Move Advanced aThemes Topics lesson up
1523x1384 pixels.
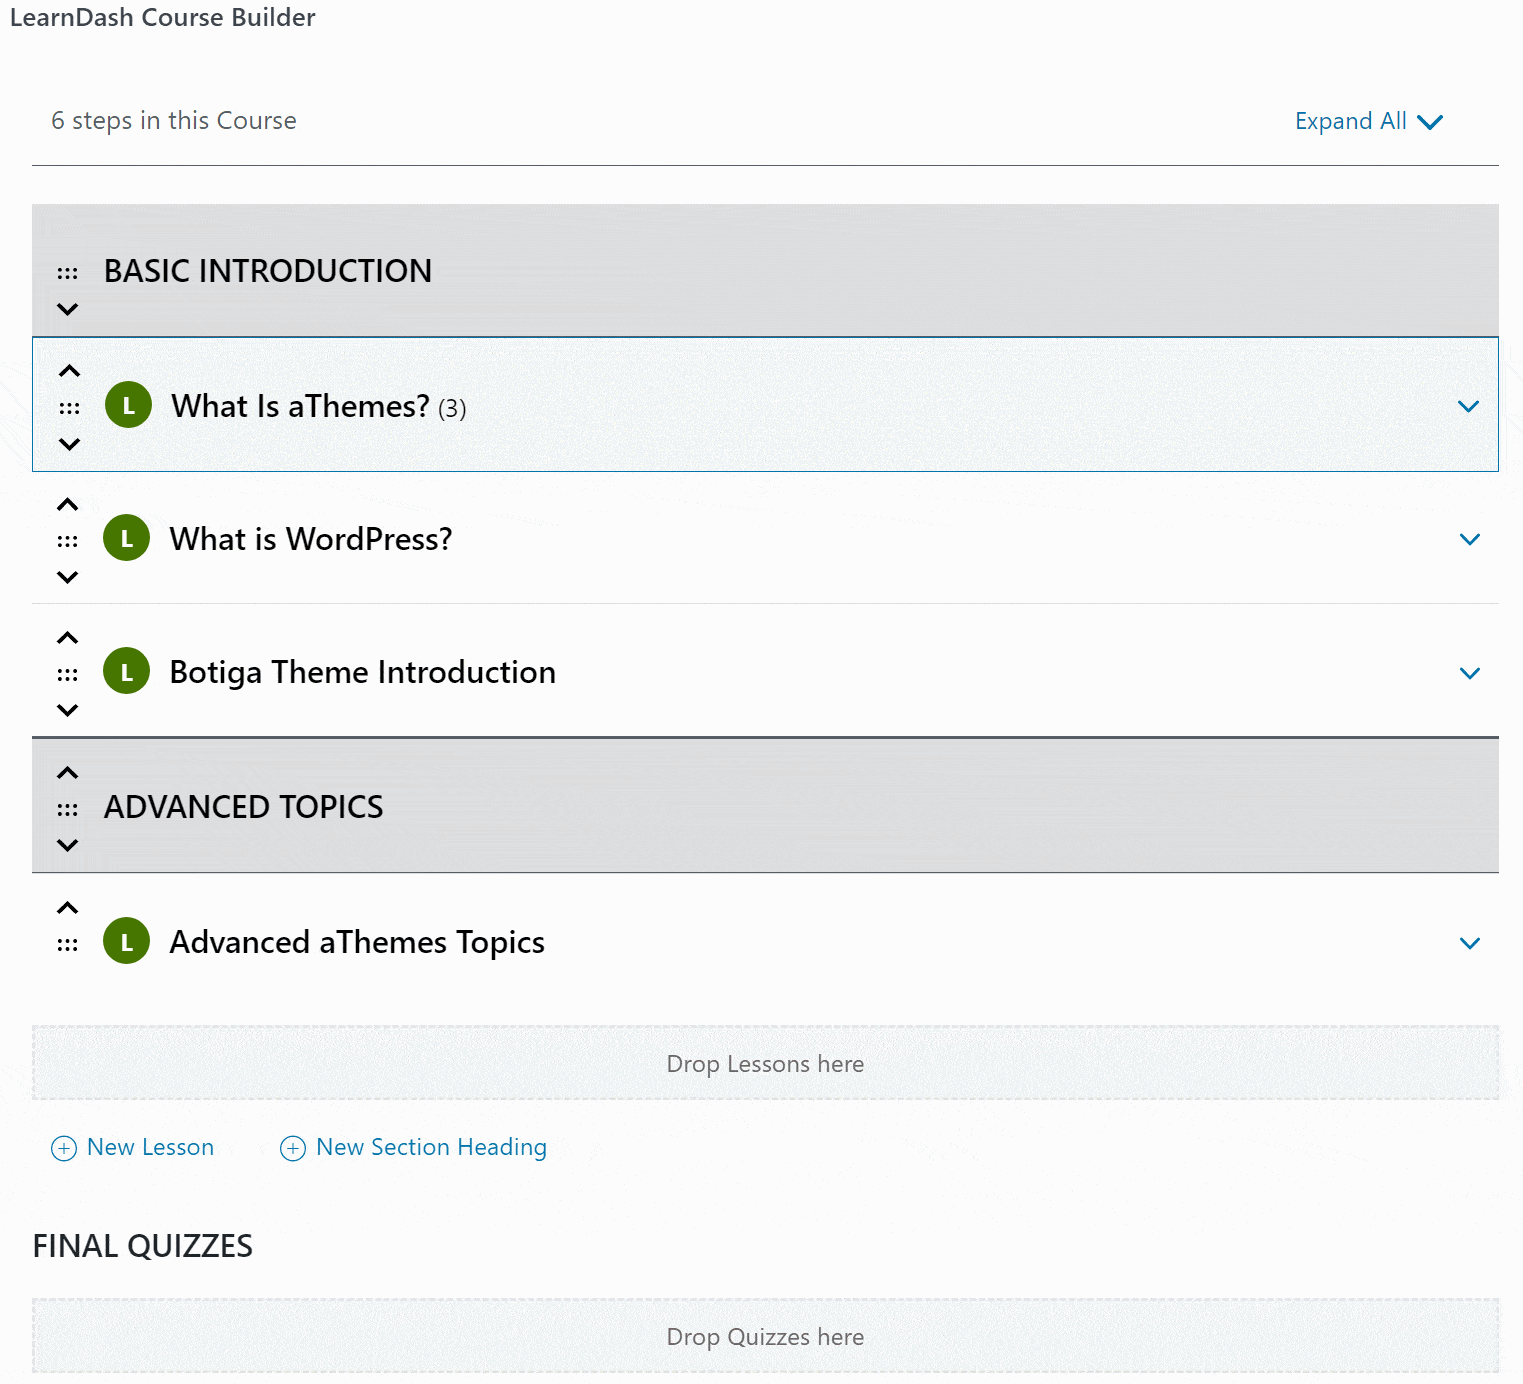(x=67, y=908)
